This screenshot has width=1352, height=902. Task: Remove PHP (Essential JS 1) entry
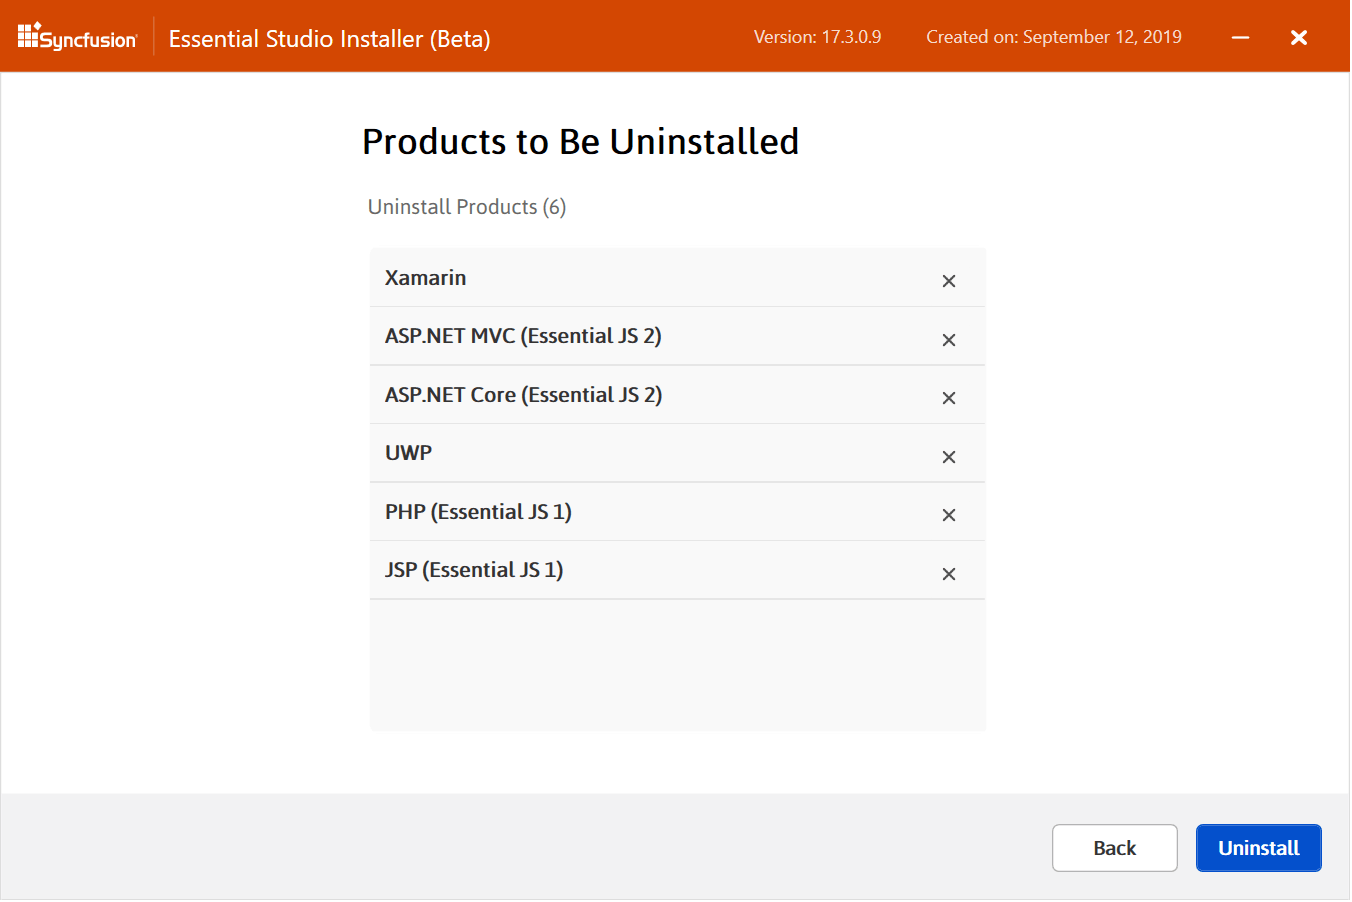[949, 515]
